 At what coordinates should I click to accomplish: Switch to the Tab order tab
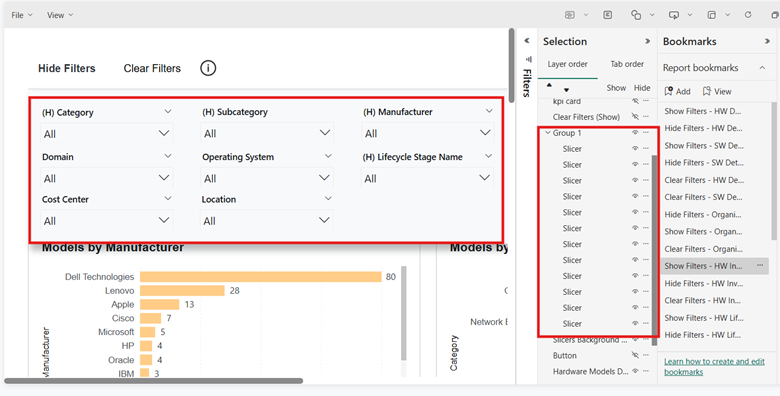pyautogui.click(x=627, y=64)
